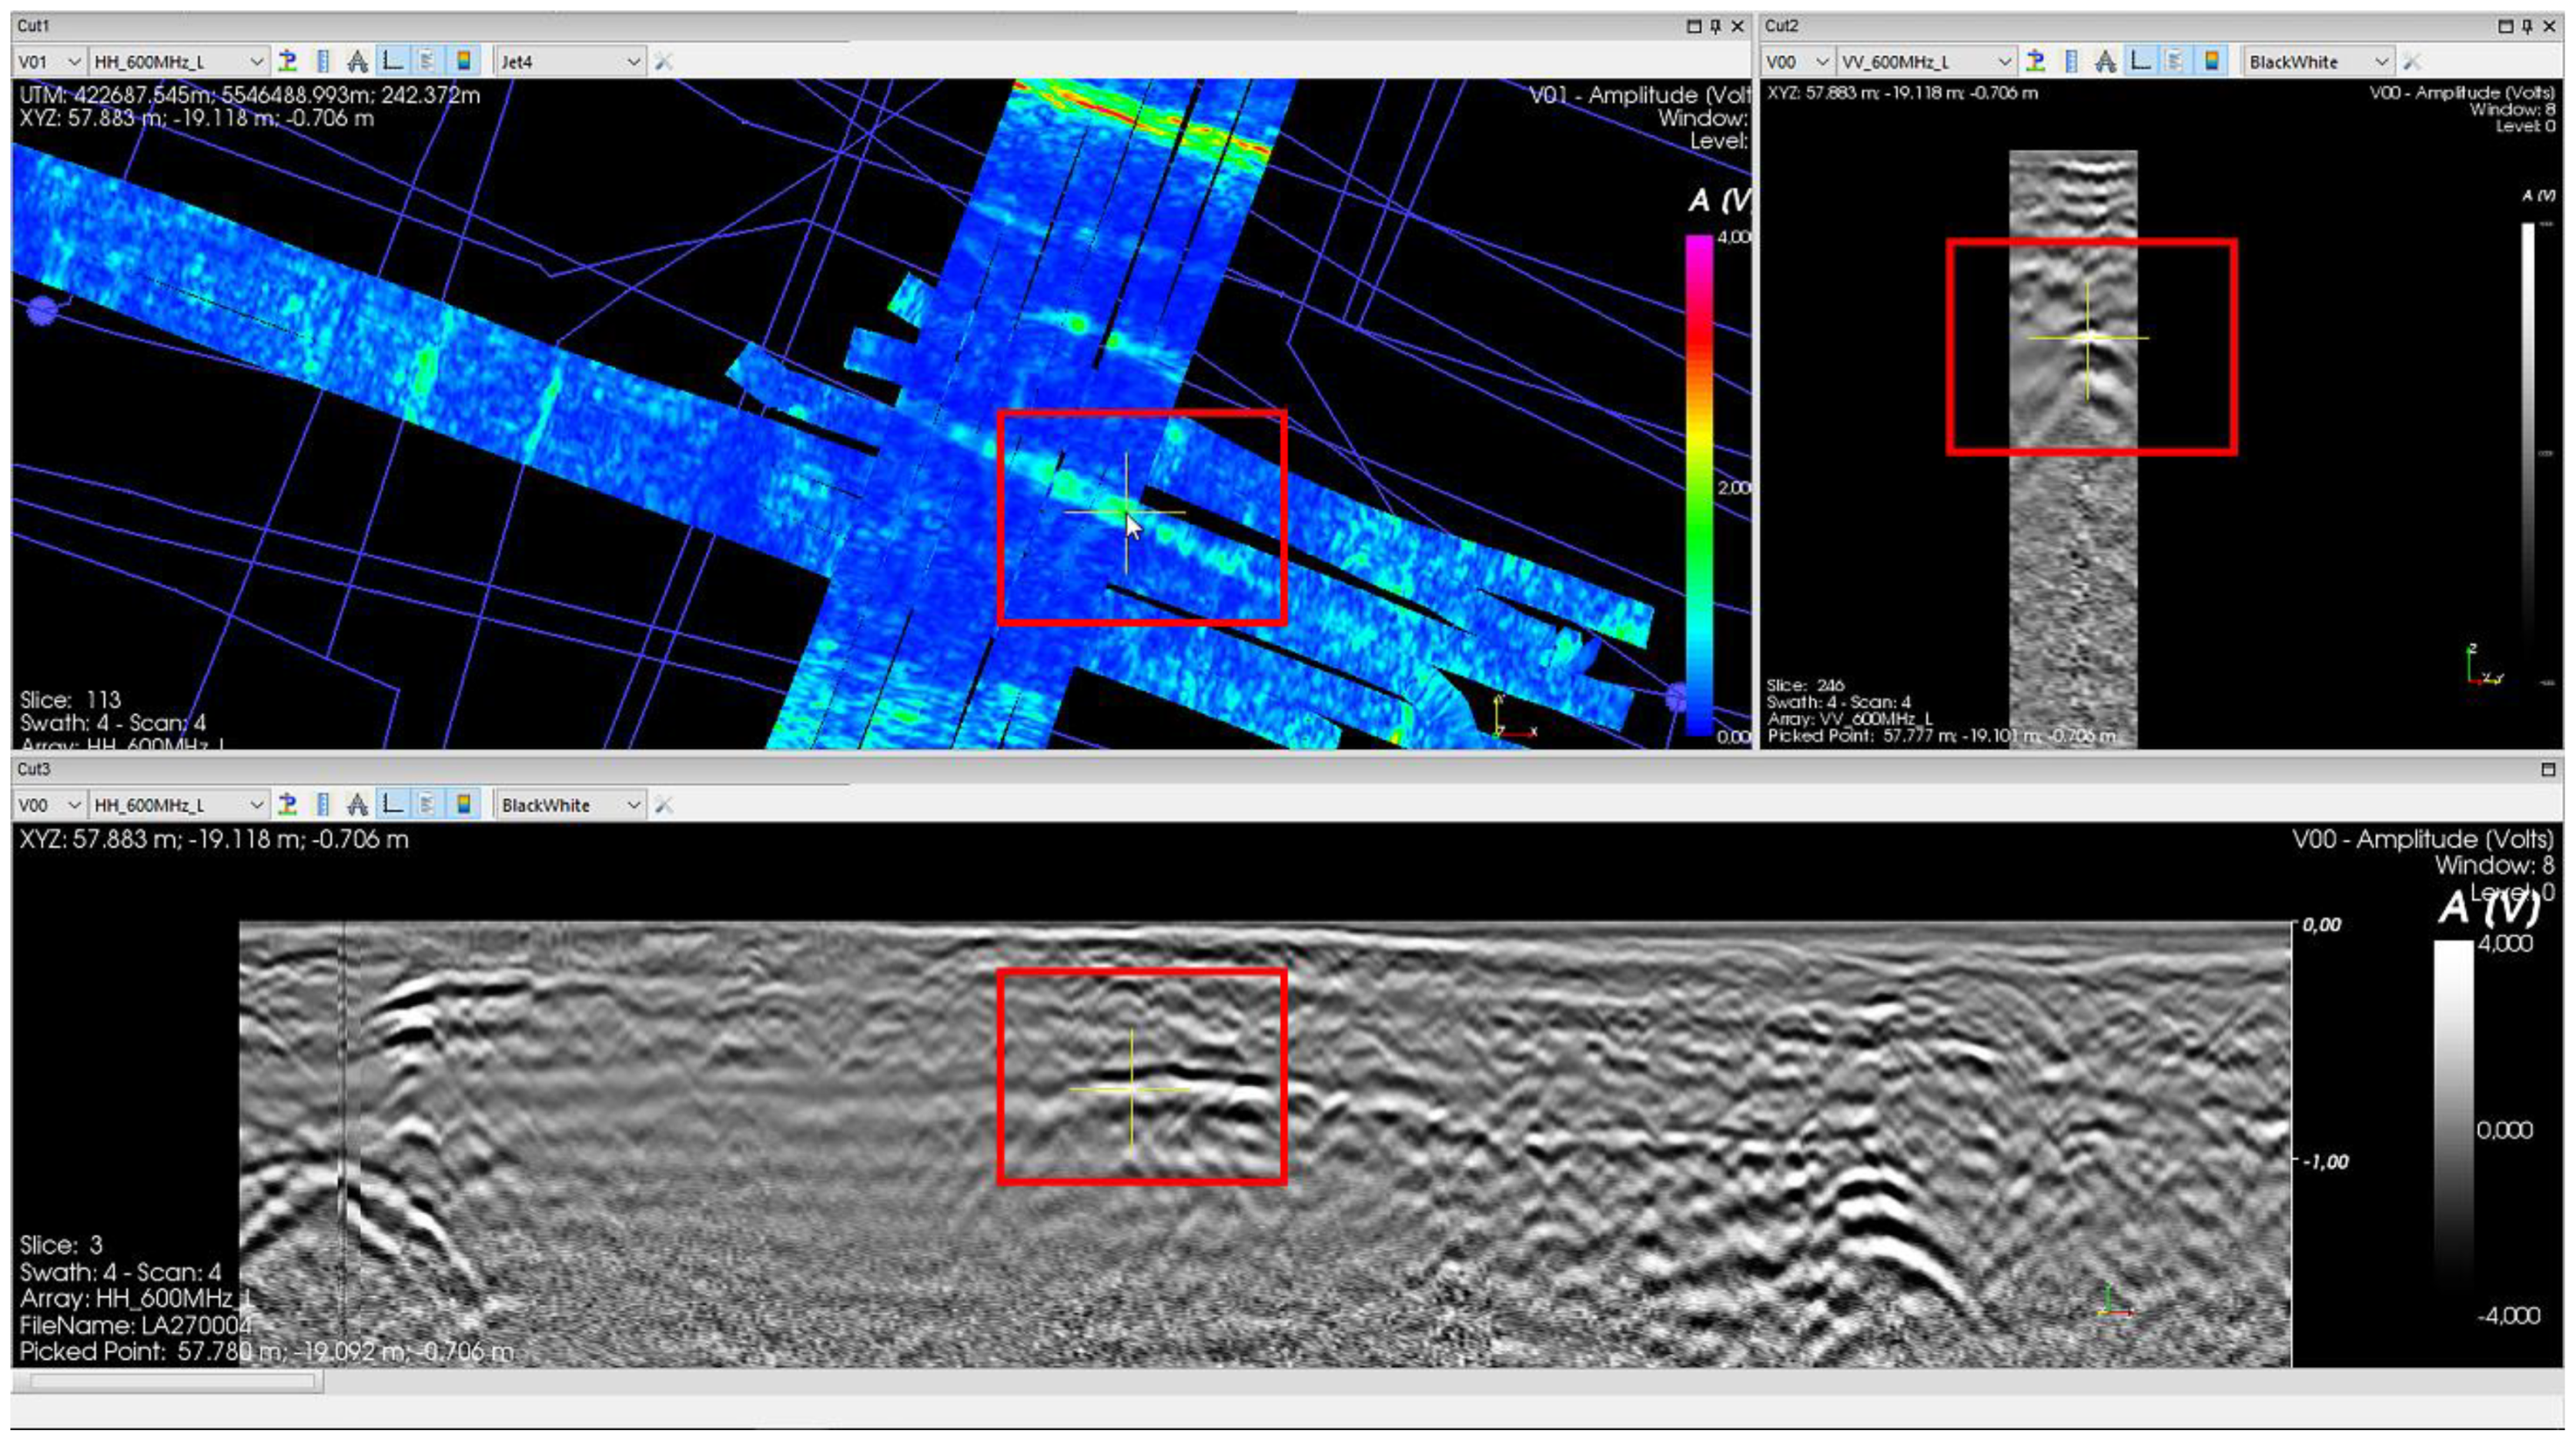The height and width of the screenshot is (1444, 2576).
Task: Toggle the text info overlay button in Cut2
Action: (2176, 61)
